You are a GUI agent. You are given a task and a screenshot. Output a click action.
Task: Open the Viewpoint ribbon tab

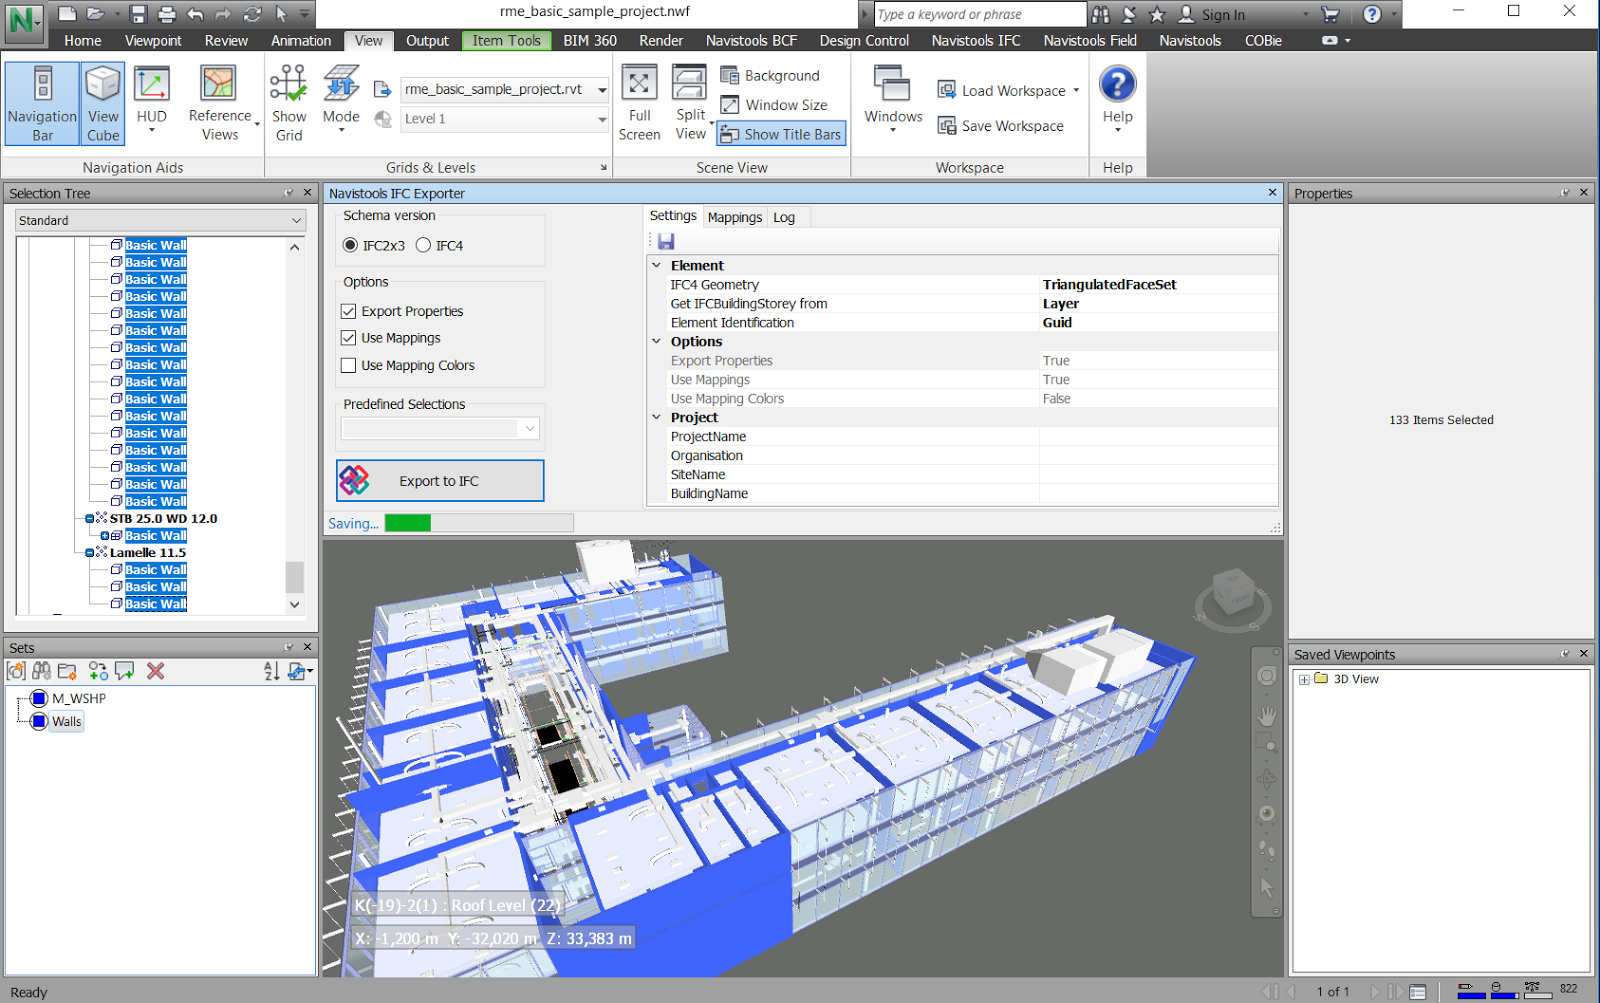(153, 41)
